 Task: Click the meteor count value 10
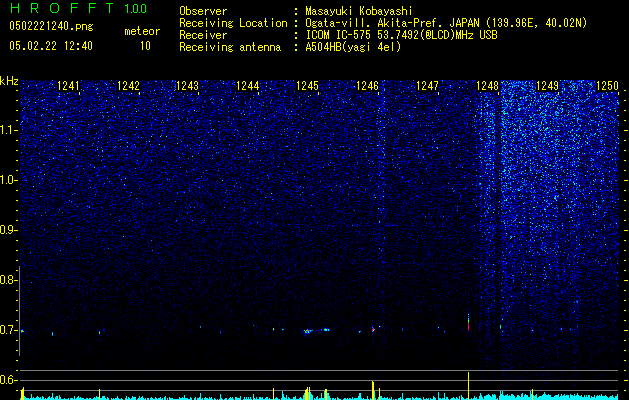click(145, 46)
